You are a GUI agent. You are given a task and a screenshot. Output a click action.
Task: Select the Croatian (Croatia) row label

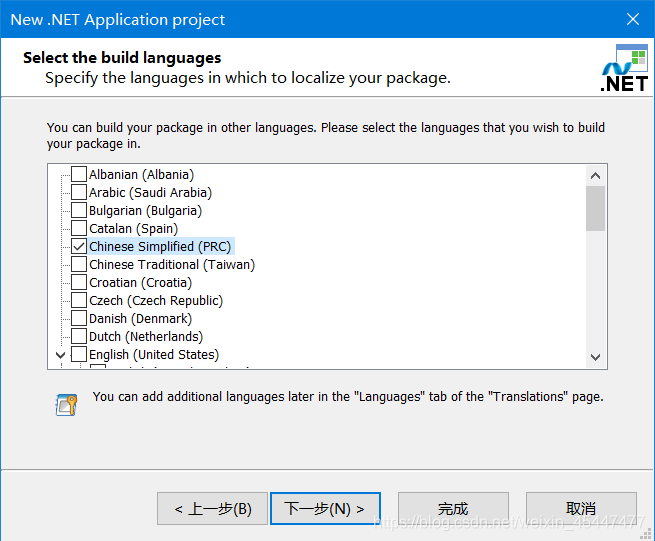point(140,282)
